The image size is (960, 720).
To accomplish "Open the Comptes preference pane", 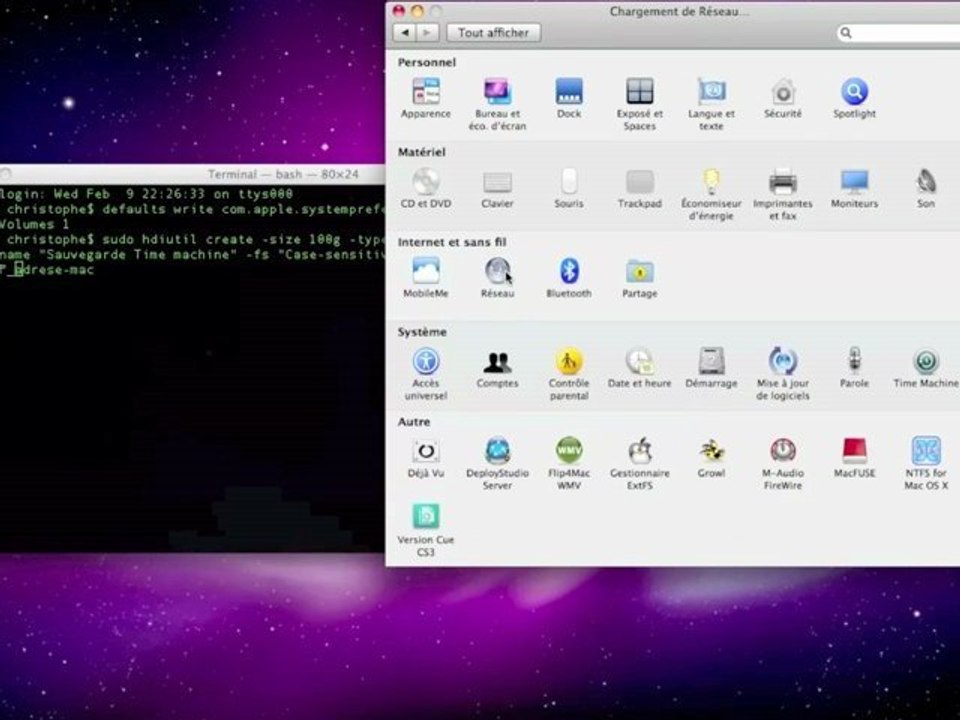I will [497, 368].
